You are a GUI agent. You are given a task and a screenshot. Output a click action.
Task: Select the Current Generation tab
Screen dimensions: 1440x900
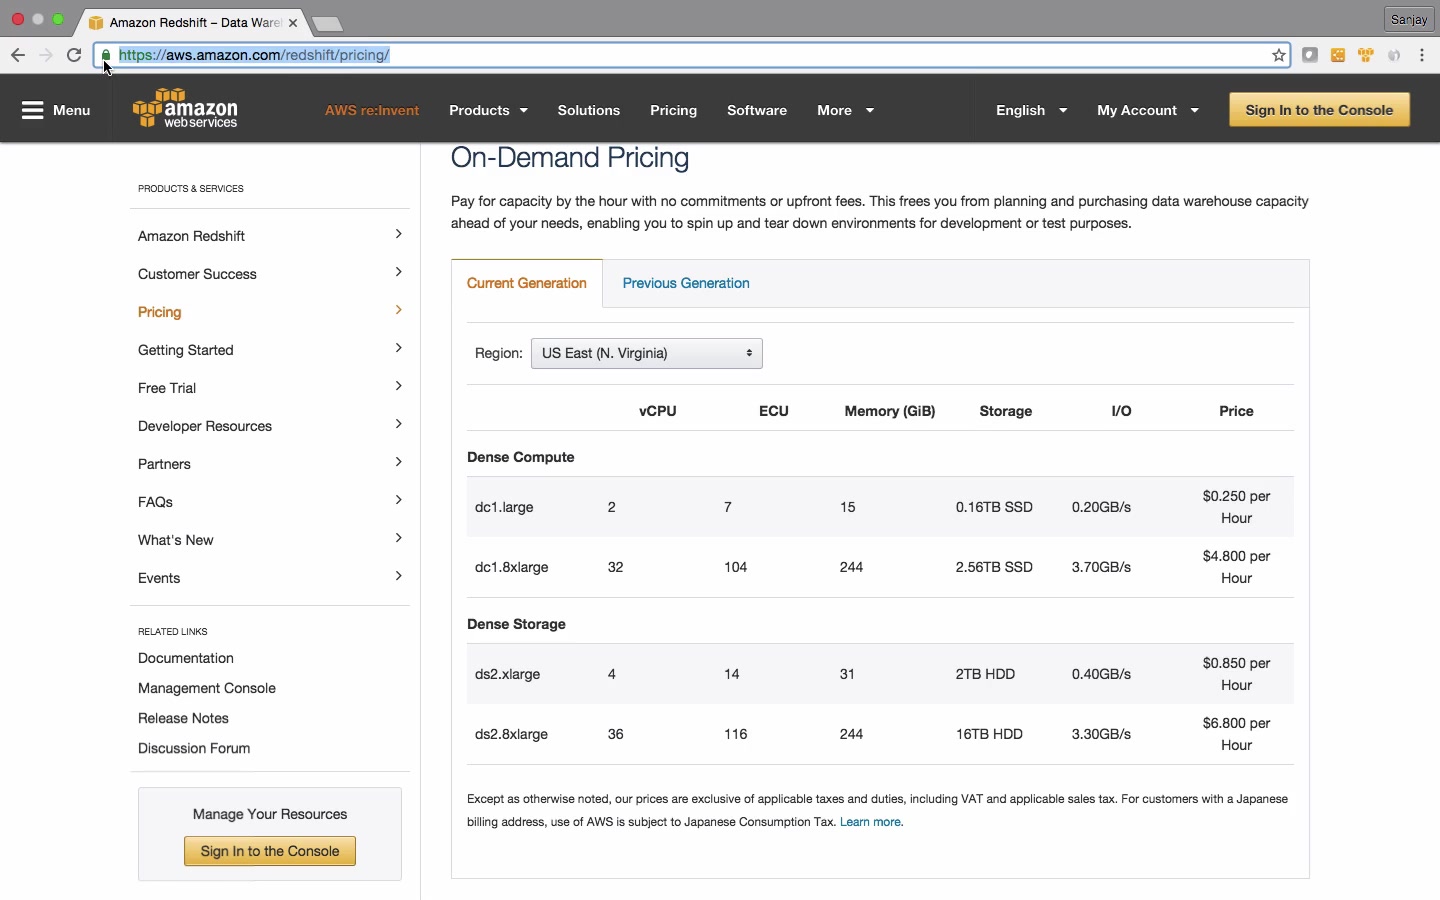[527, 284]
